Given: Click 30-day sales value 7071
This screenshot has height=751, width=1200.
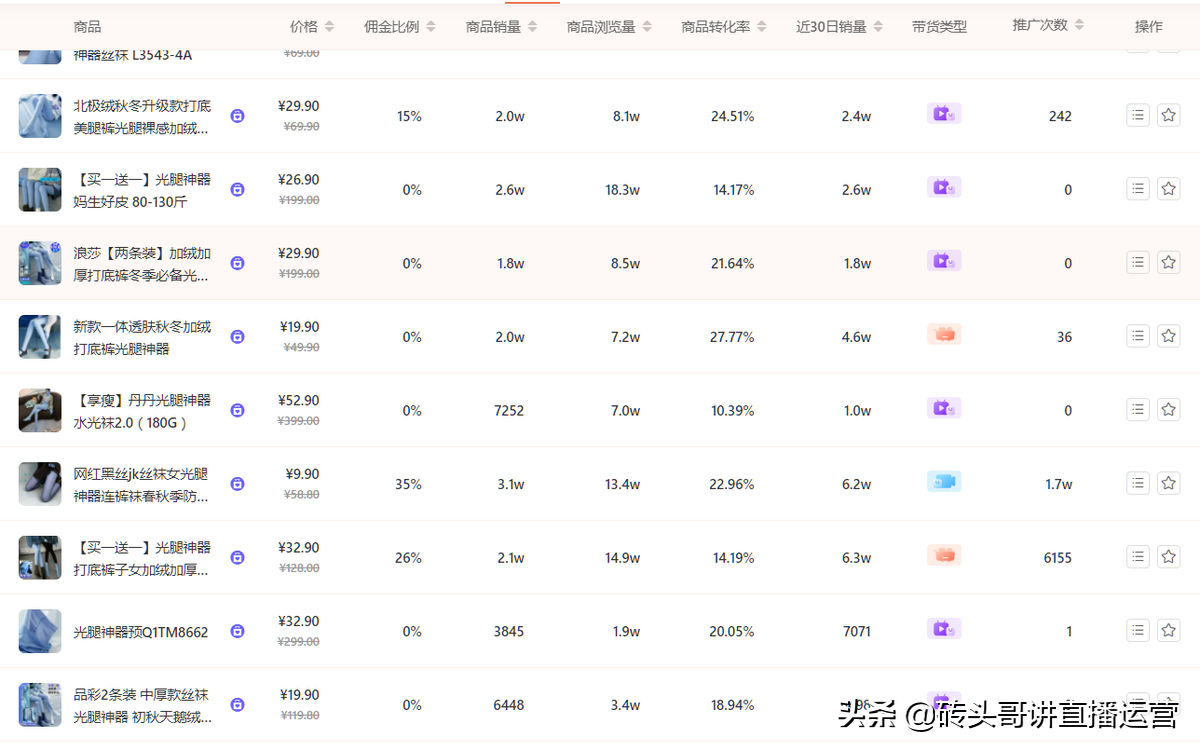Looking at the screenshot, I should coord(857,632).
